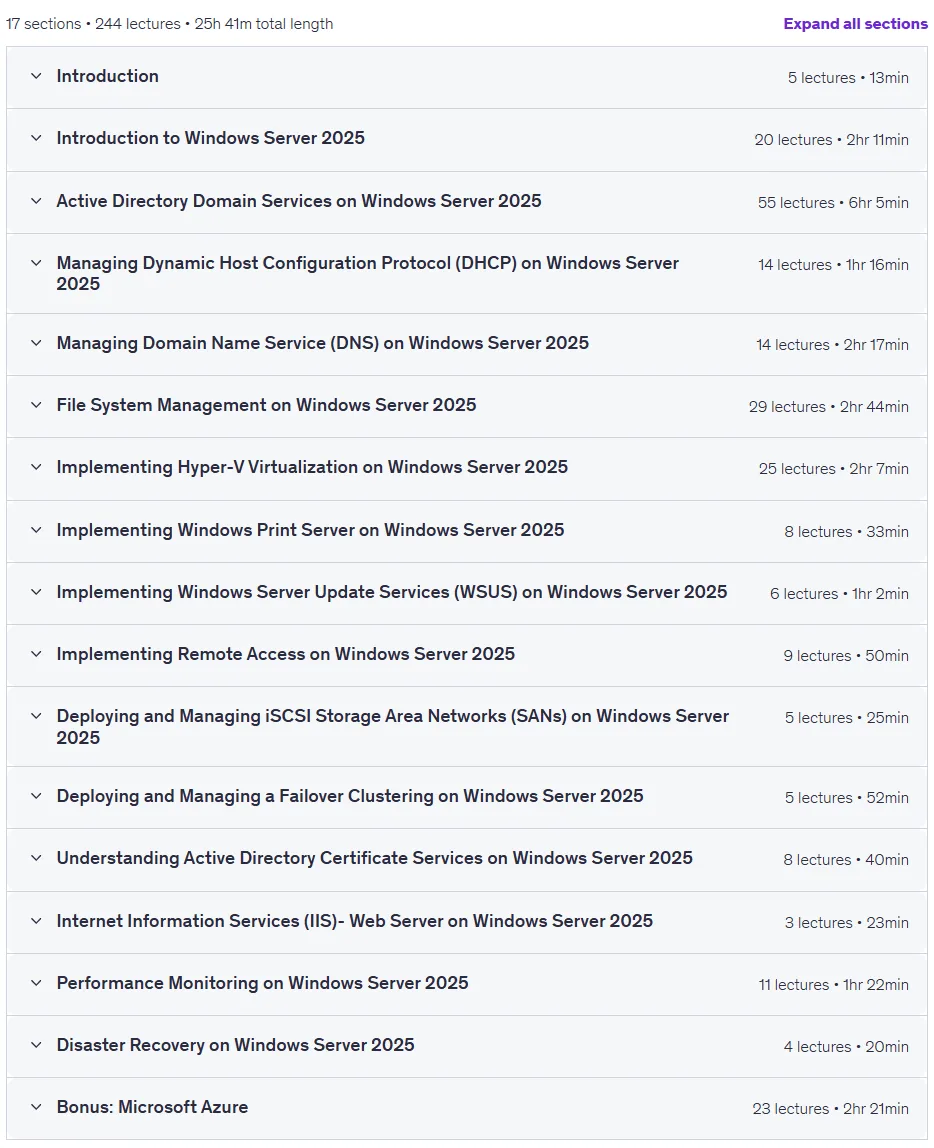Expand chevron beside Active Directory Domain Services
This screenshot has width=934, height=1148.
[x=36, y=201]
